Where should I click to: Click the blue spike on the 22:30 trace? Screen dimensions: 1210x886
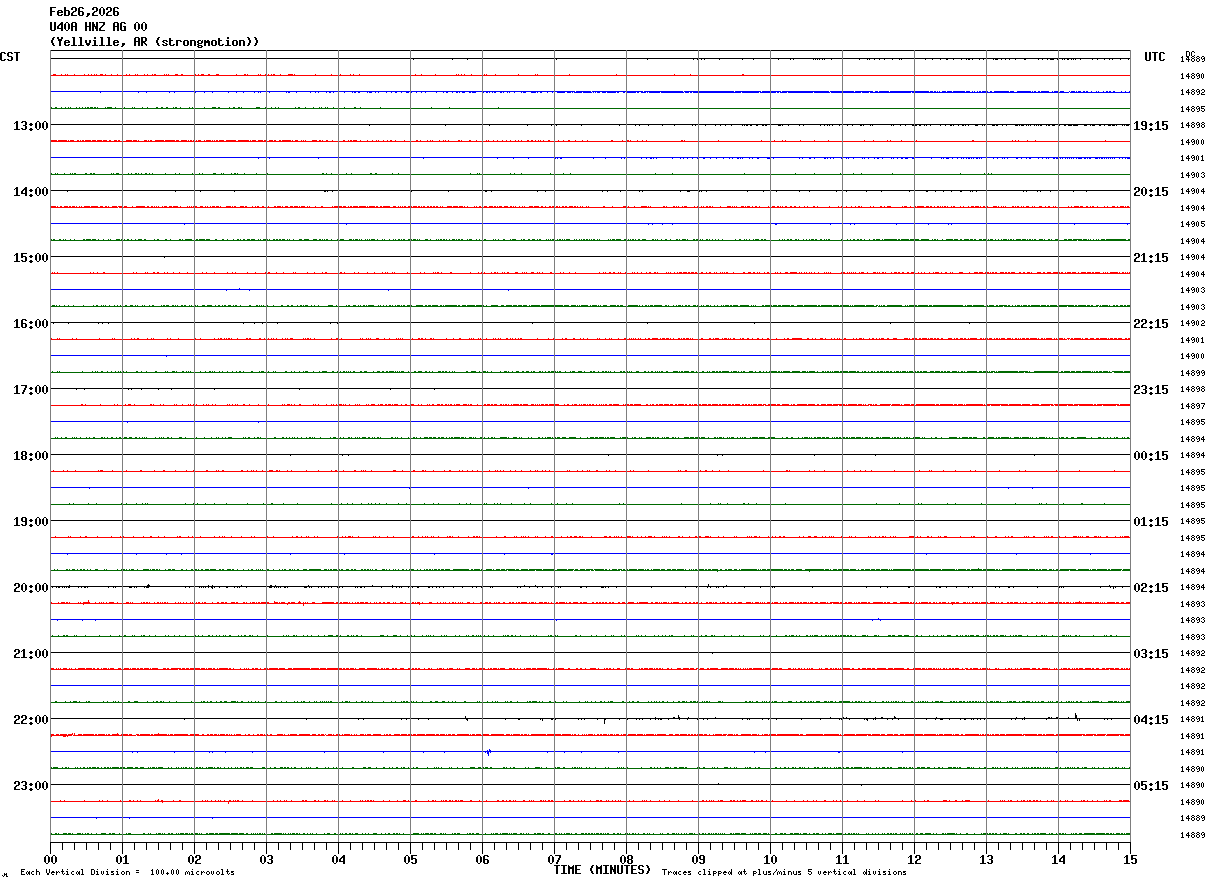click(x=488, y=752)
